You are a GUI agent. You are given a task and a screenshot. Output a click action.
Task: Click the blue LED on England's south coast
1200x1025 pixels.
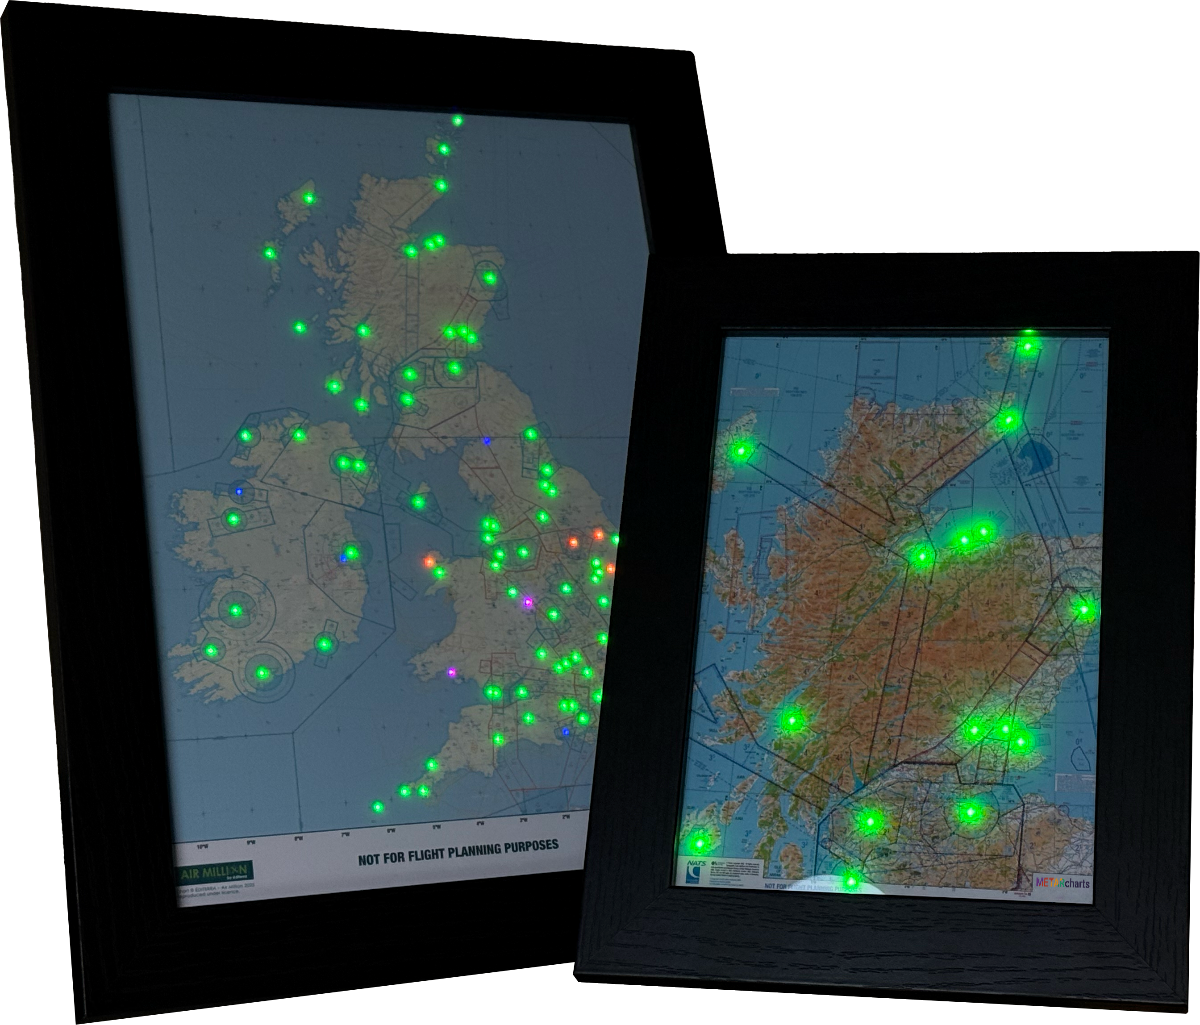[x=566, y=732]
